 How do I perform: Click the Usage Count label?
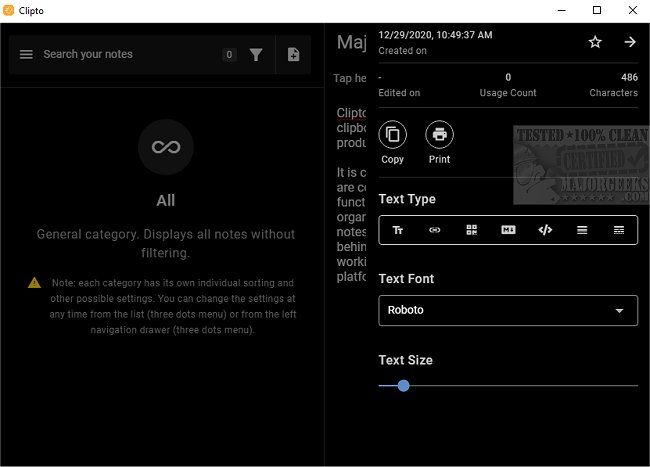click(508, 93)
